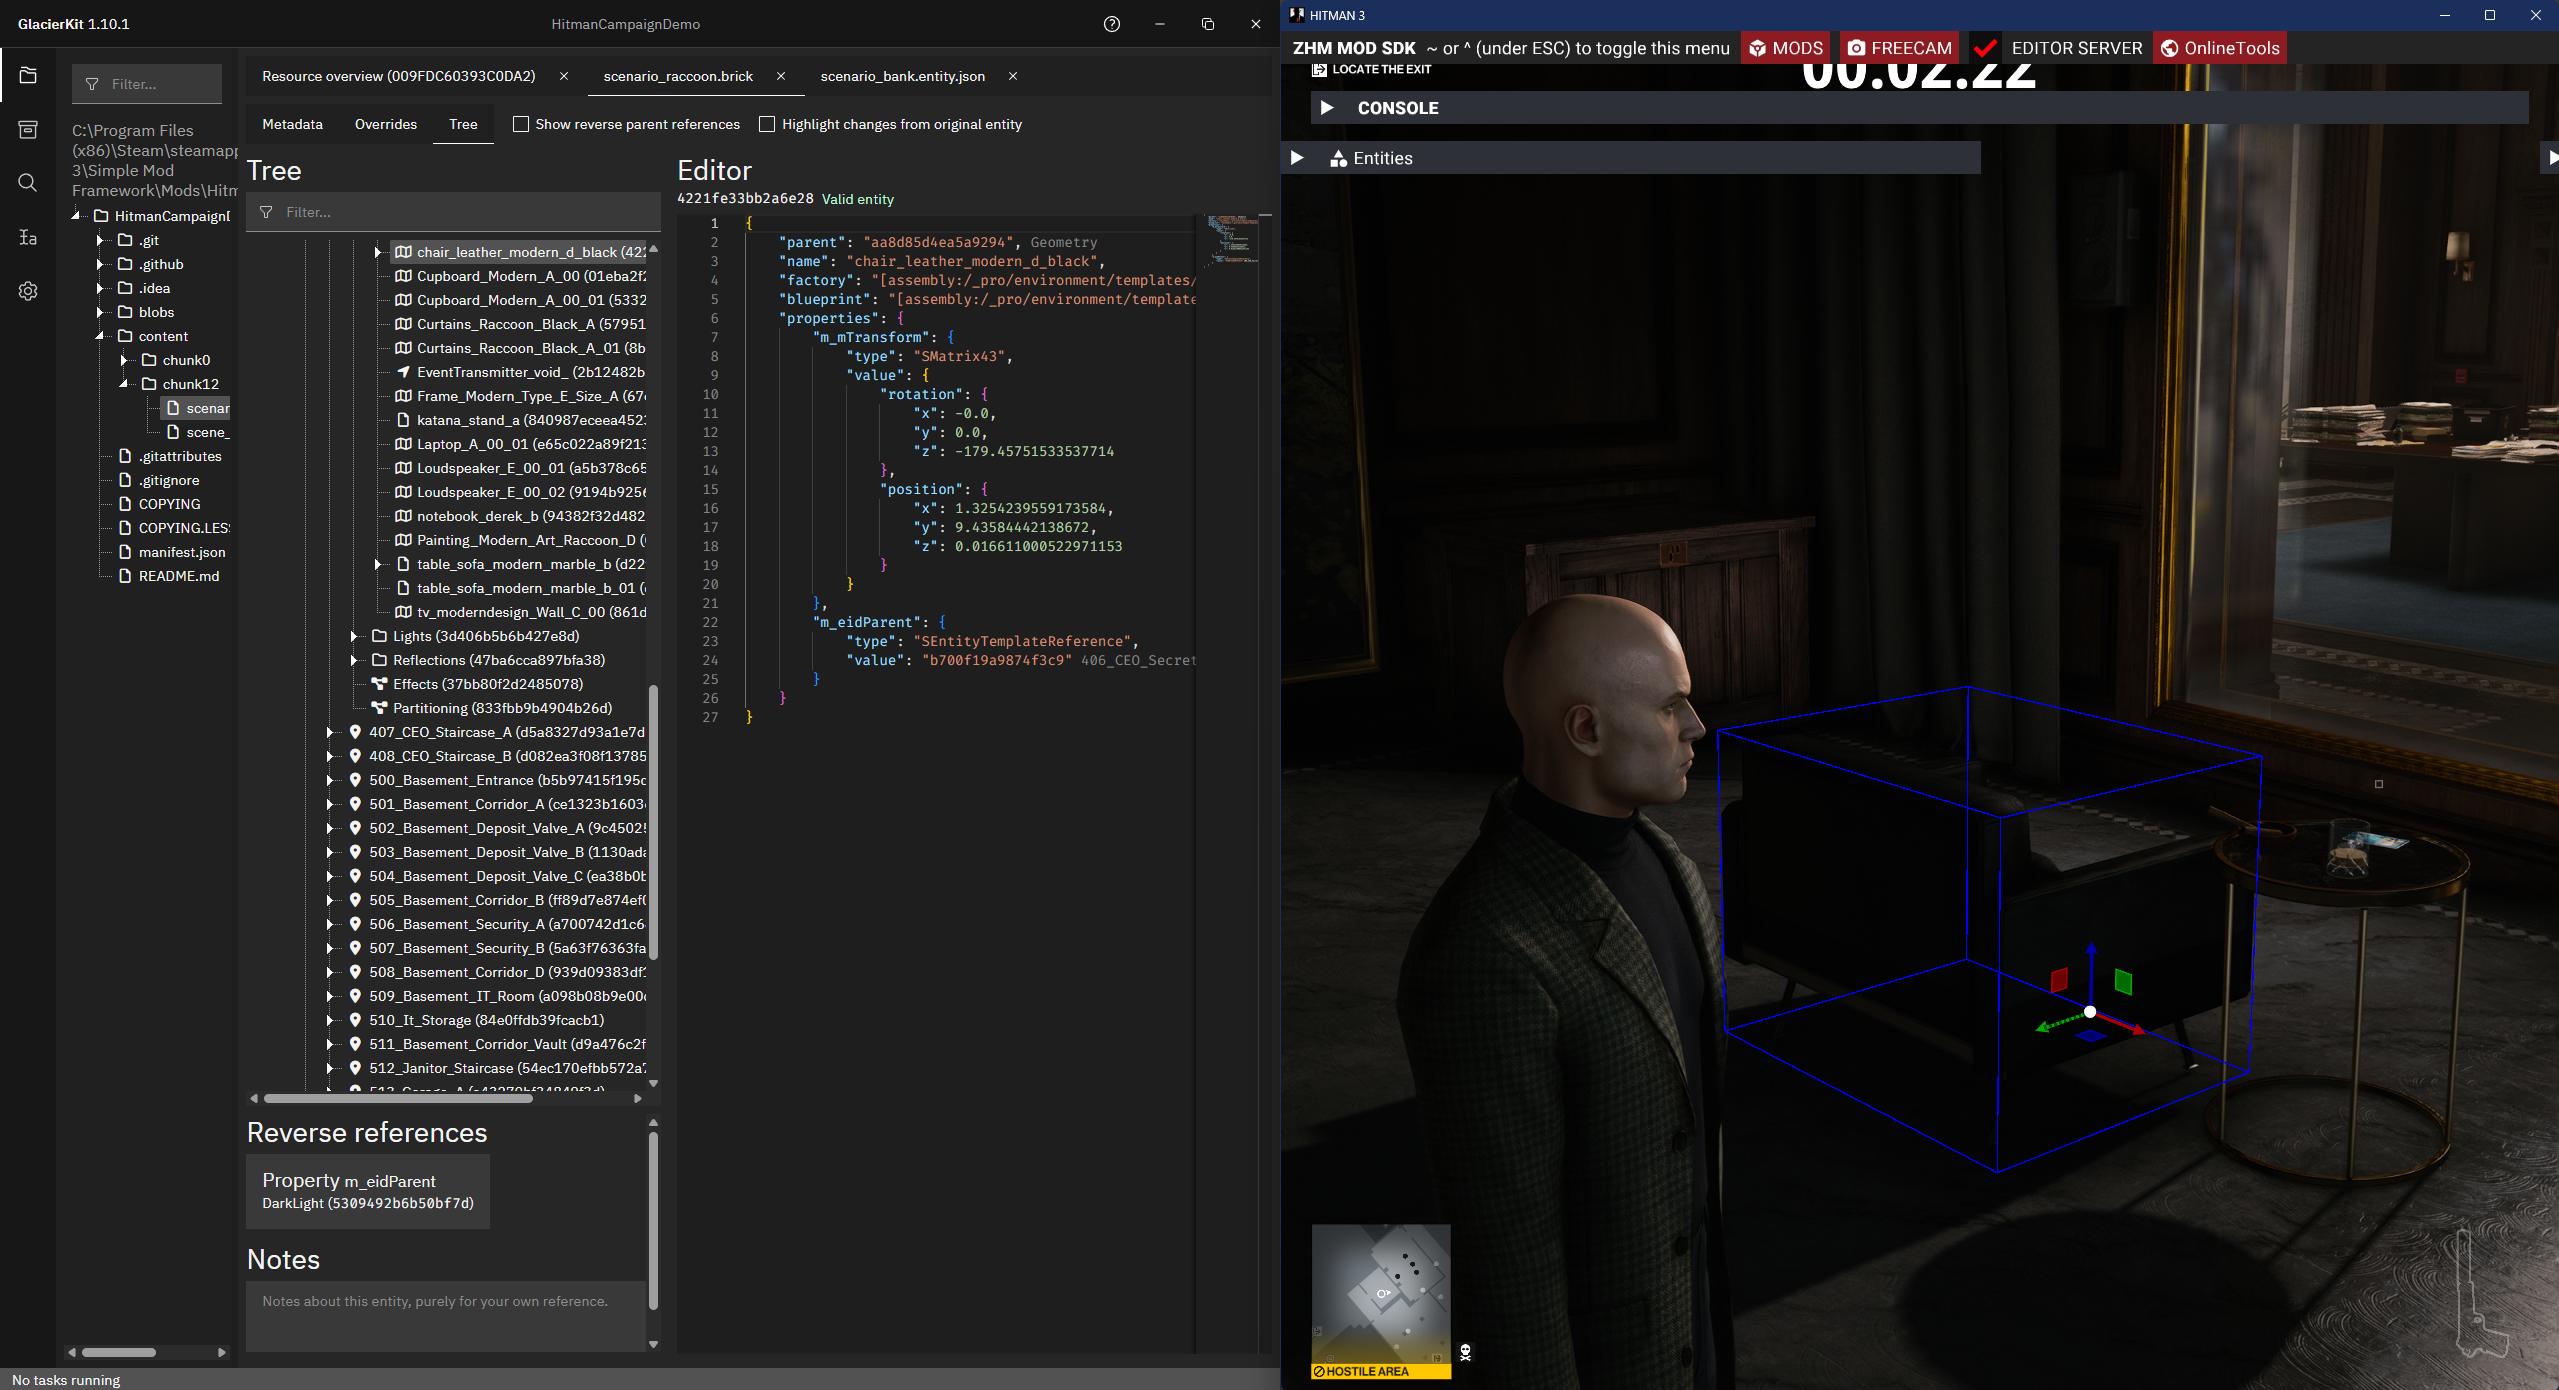The height and width of the screenshot is (1390, 2559).
Task: Click the funnel icon in Tree filter box
Action: click(266, 212)
